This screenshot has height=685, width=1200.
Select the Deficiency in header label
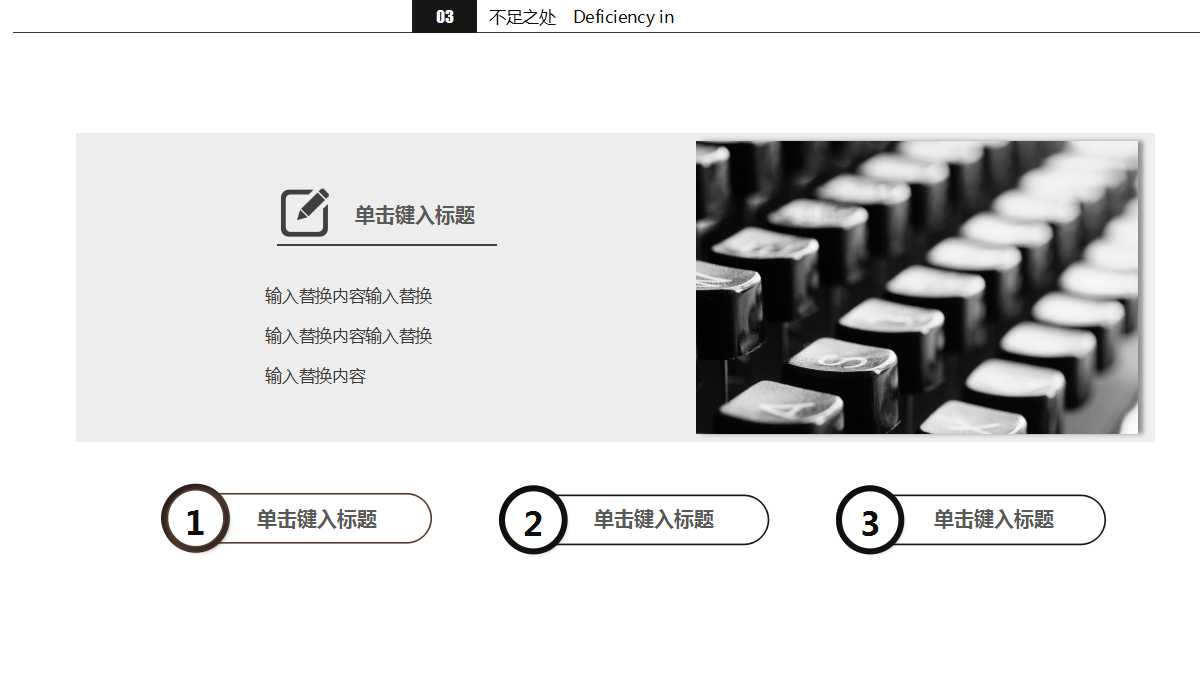click(623, 17)
